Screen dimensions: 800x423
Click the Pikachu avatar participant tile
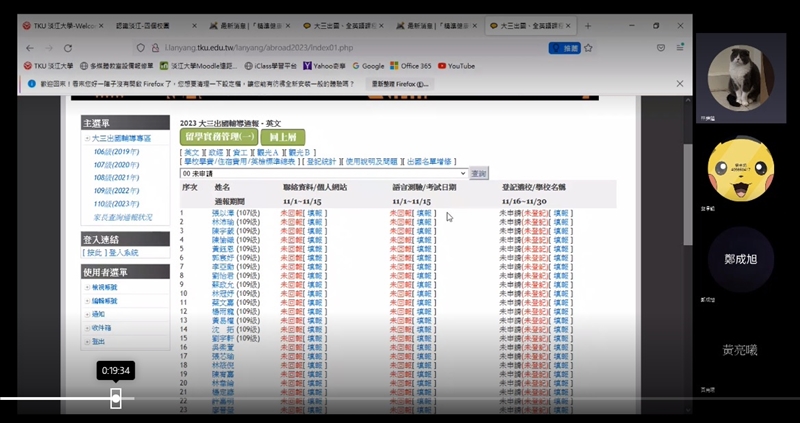coord(741,167)
